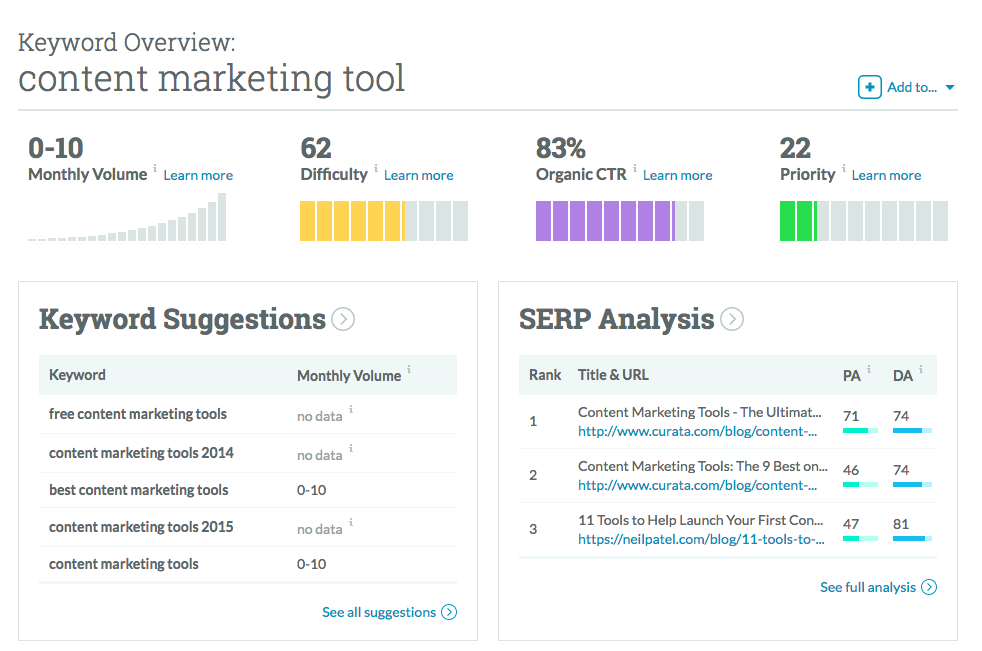Open rank 2 curata.com URL
This screenshot has height=651, width=982.
click(x=697, y=486)
